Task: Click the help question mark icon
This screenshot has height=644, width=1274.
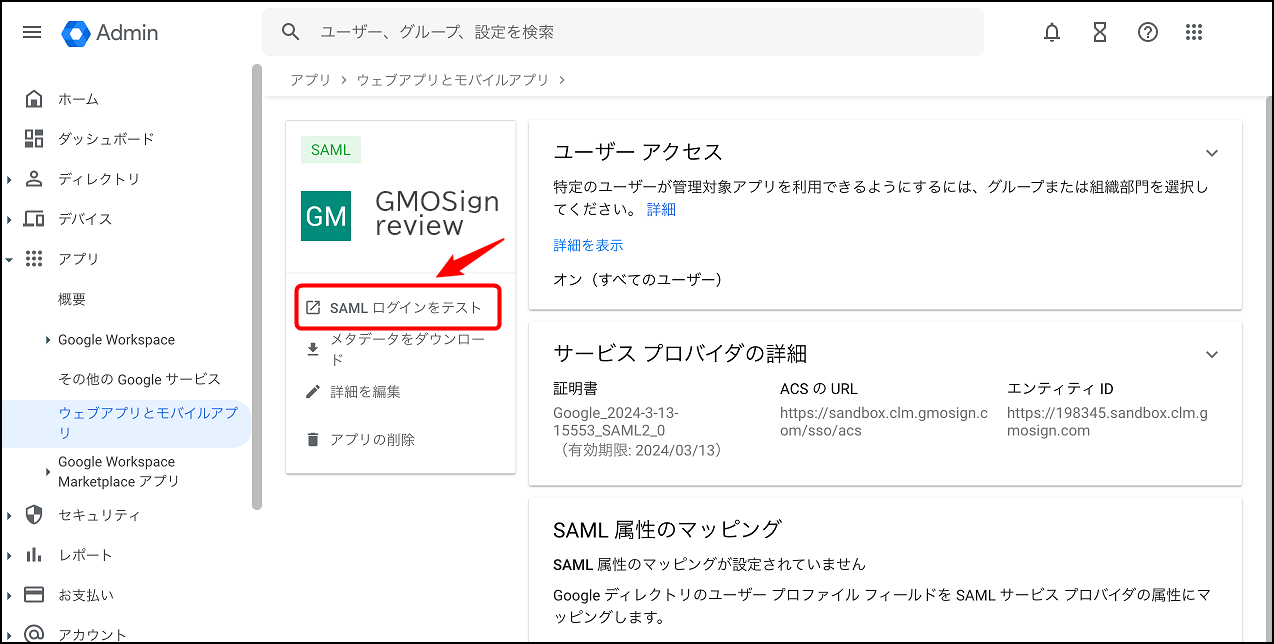Action: tap(1148, 32)
